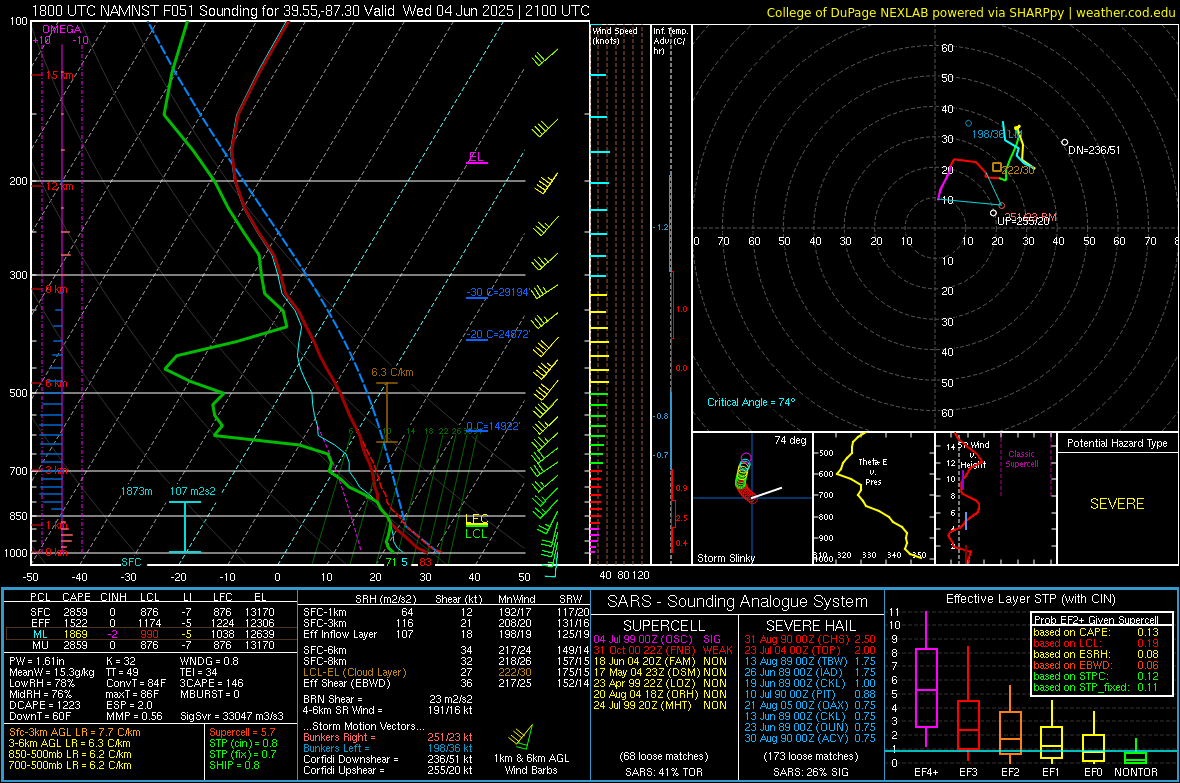Click the 'MBURST = 0' value
1180x783 pixels.
(x=209, y=694)
